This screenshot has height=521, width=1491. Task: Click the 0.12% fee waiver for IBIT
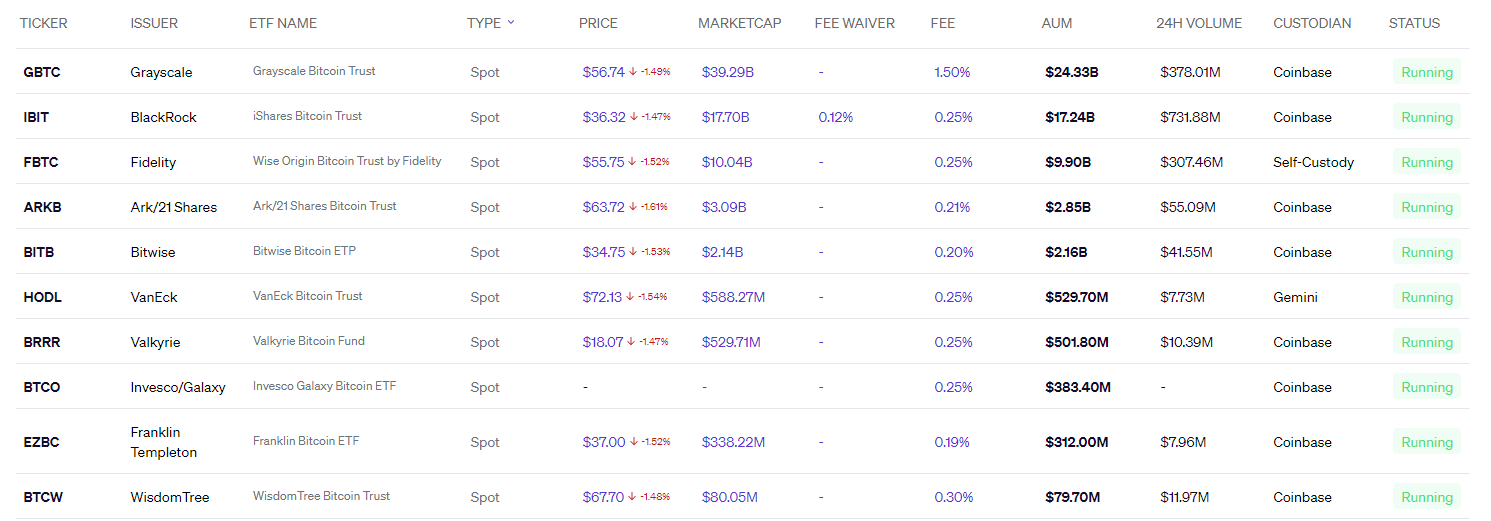[x=835, y=117]
